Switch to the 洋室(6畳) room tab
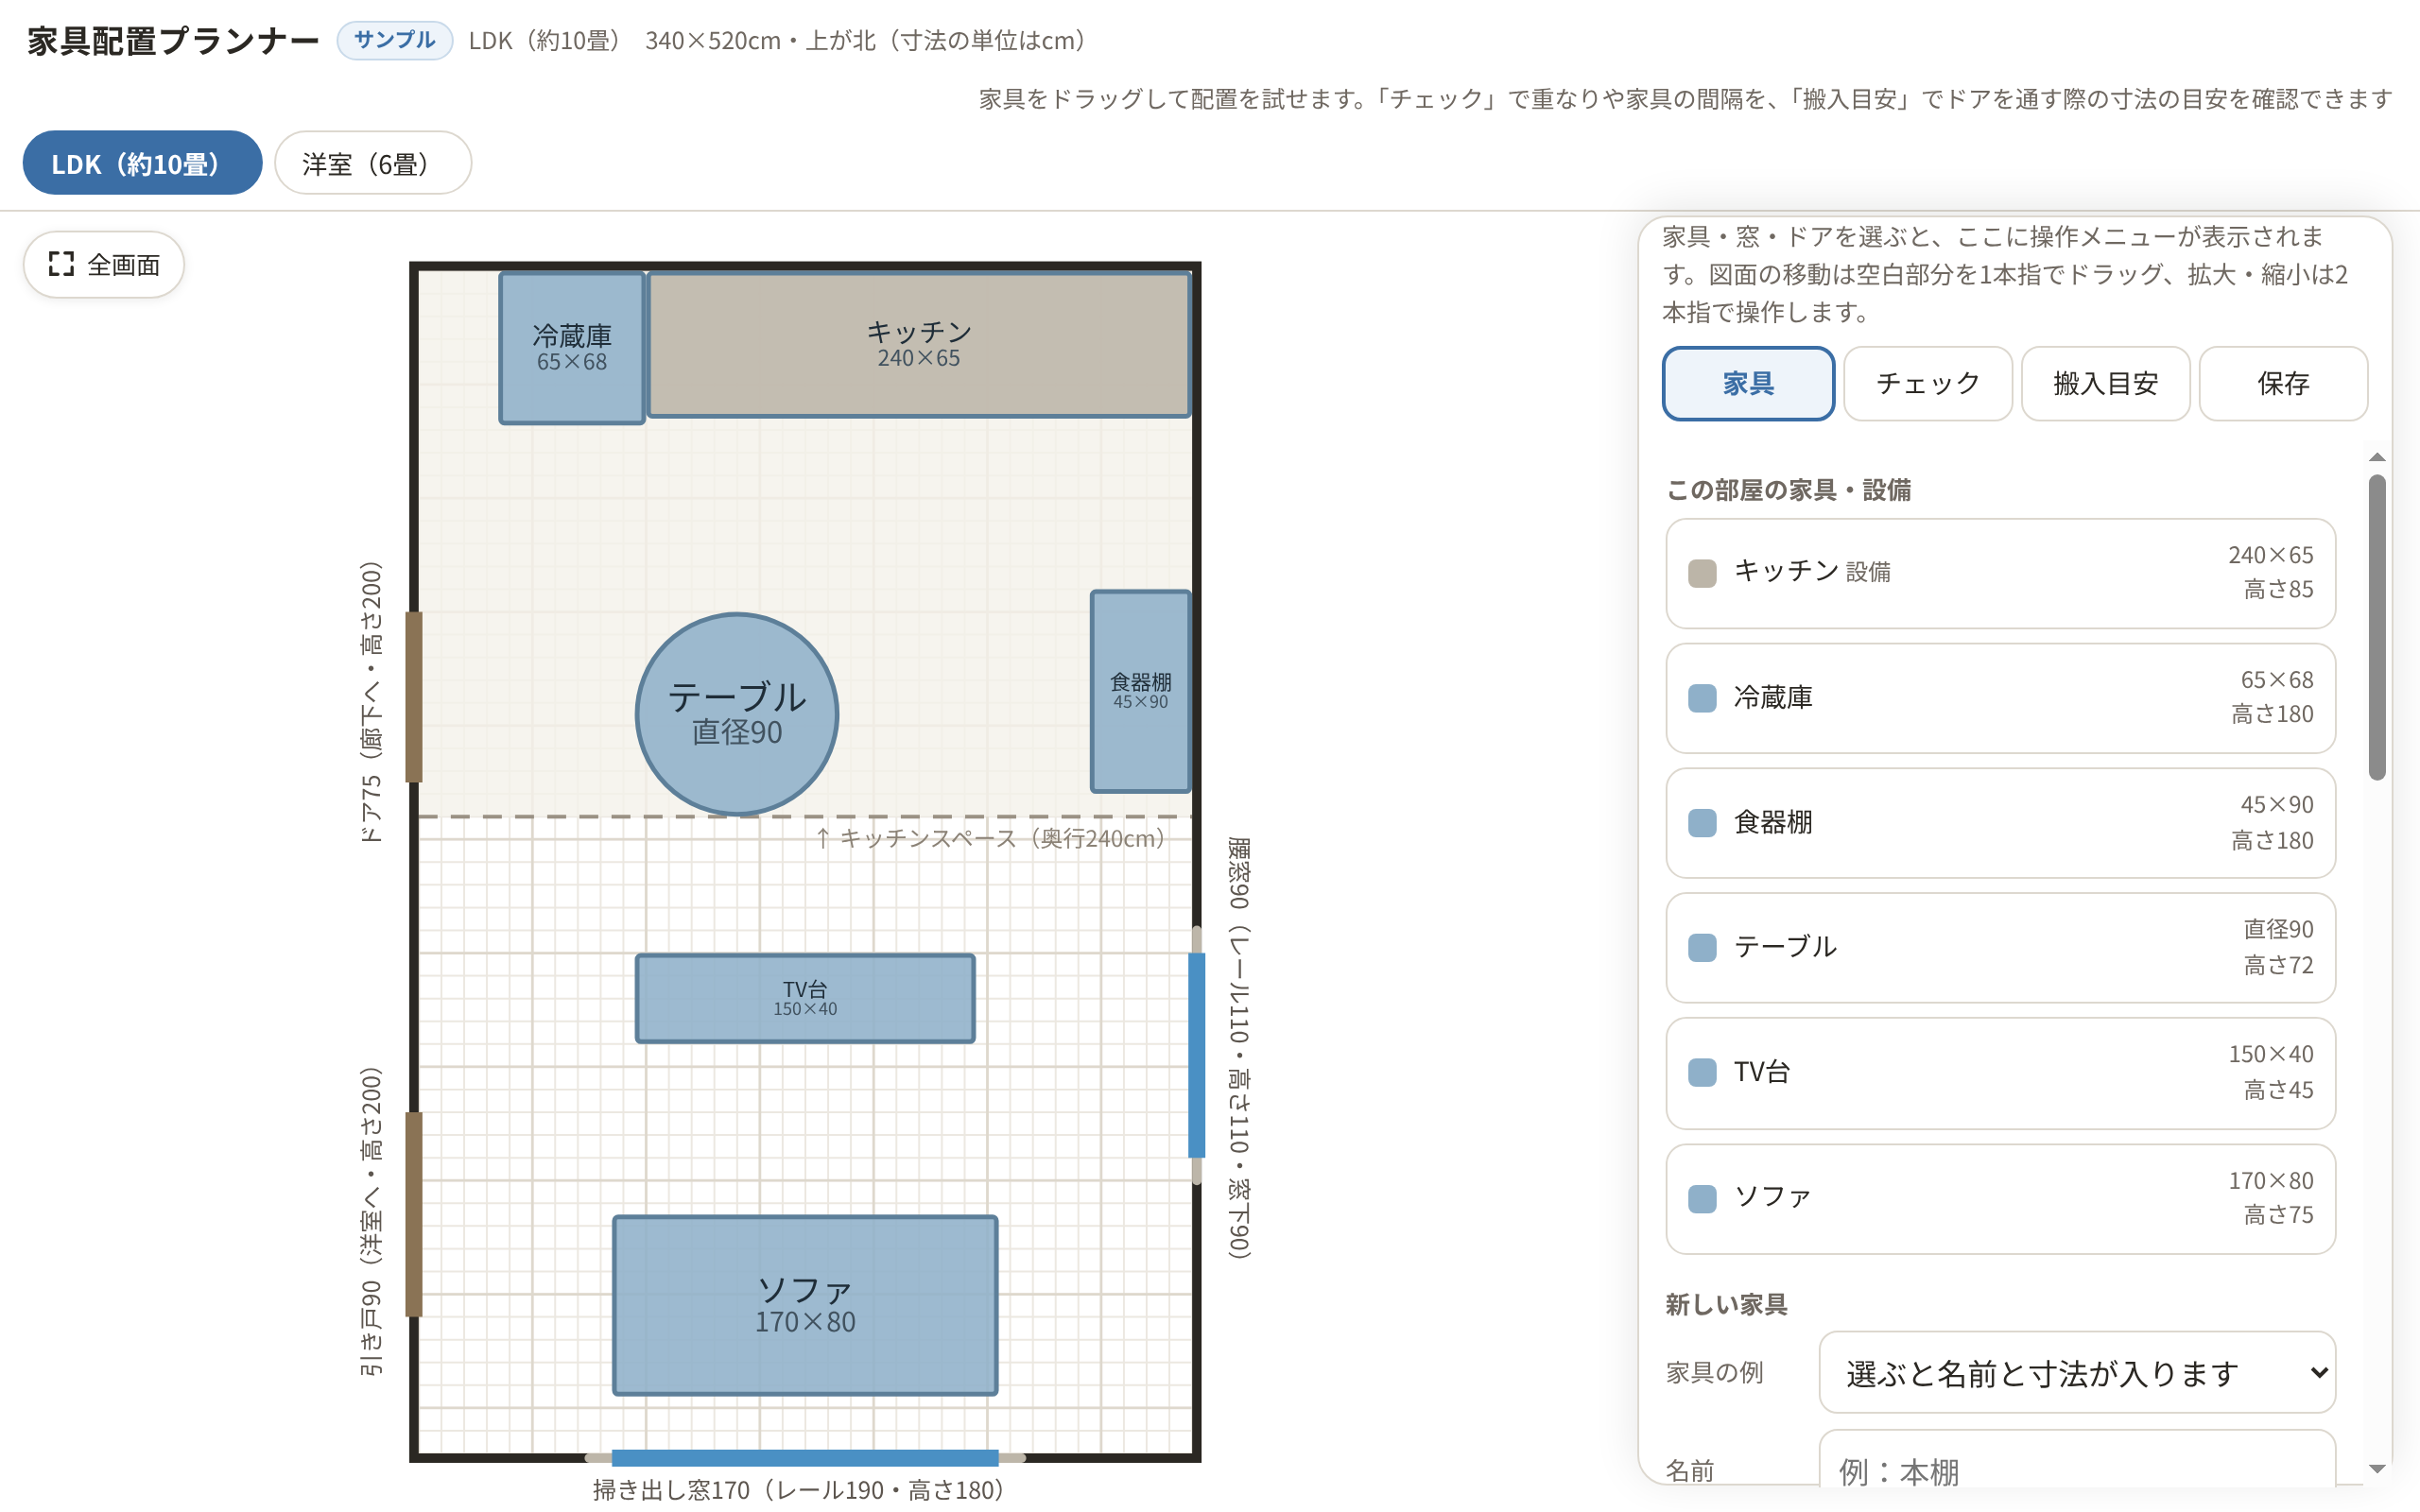Screen dimensions: 2420x1512 pyautogui.click(x=373, y=163)
